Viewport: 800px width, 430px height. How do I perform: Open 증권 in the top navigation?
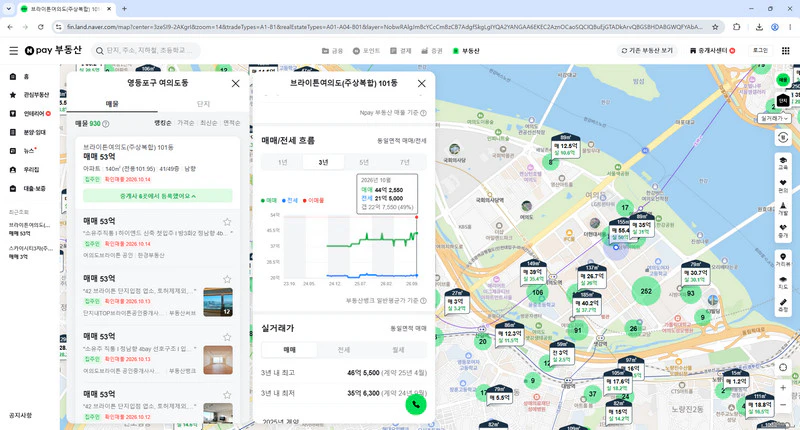pyautogui.click(x=432, y=50)
